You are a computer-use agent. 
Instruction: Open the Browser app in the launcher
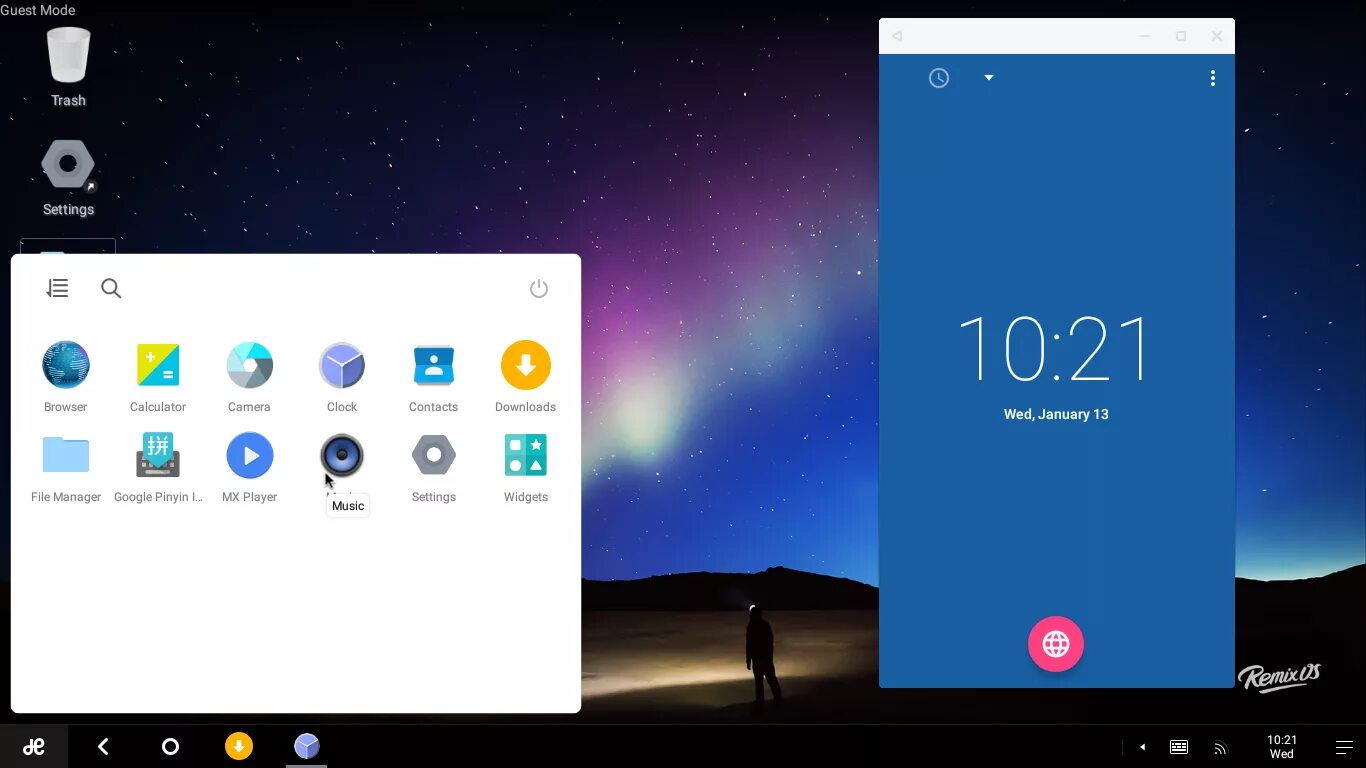[x=66, y=366]
